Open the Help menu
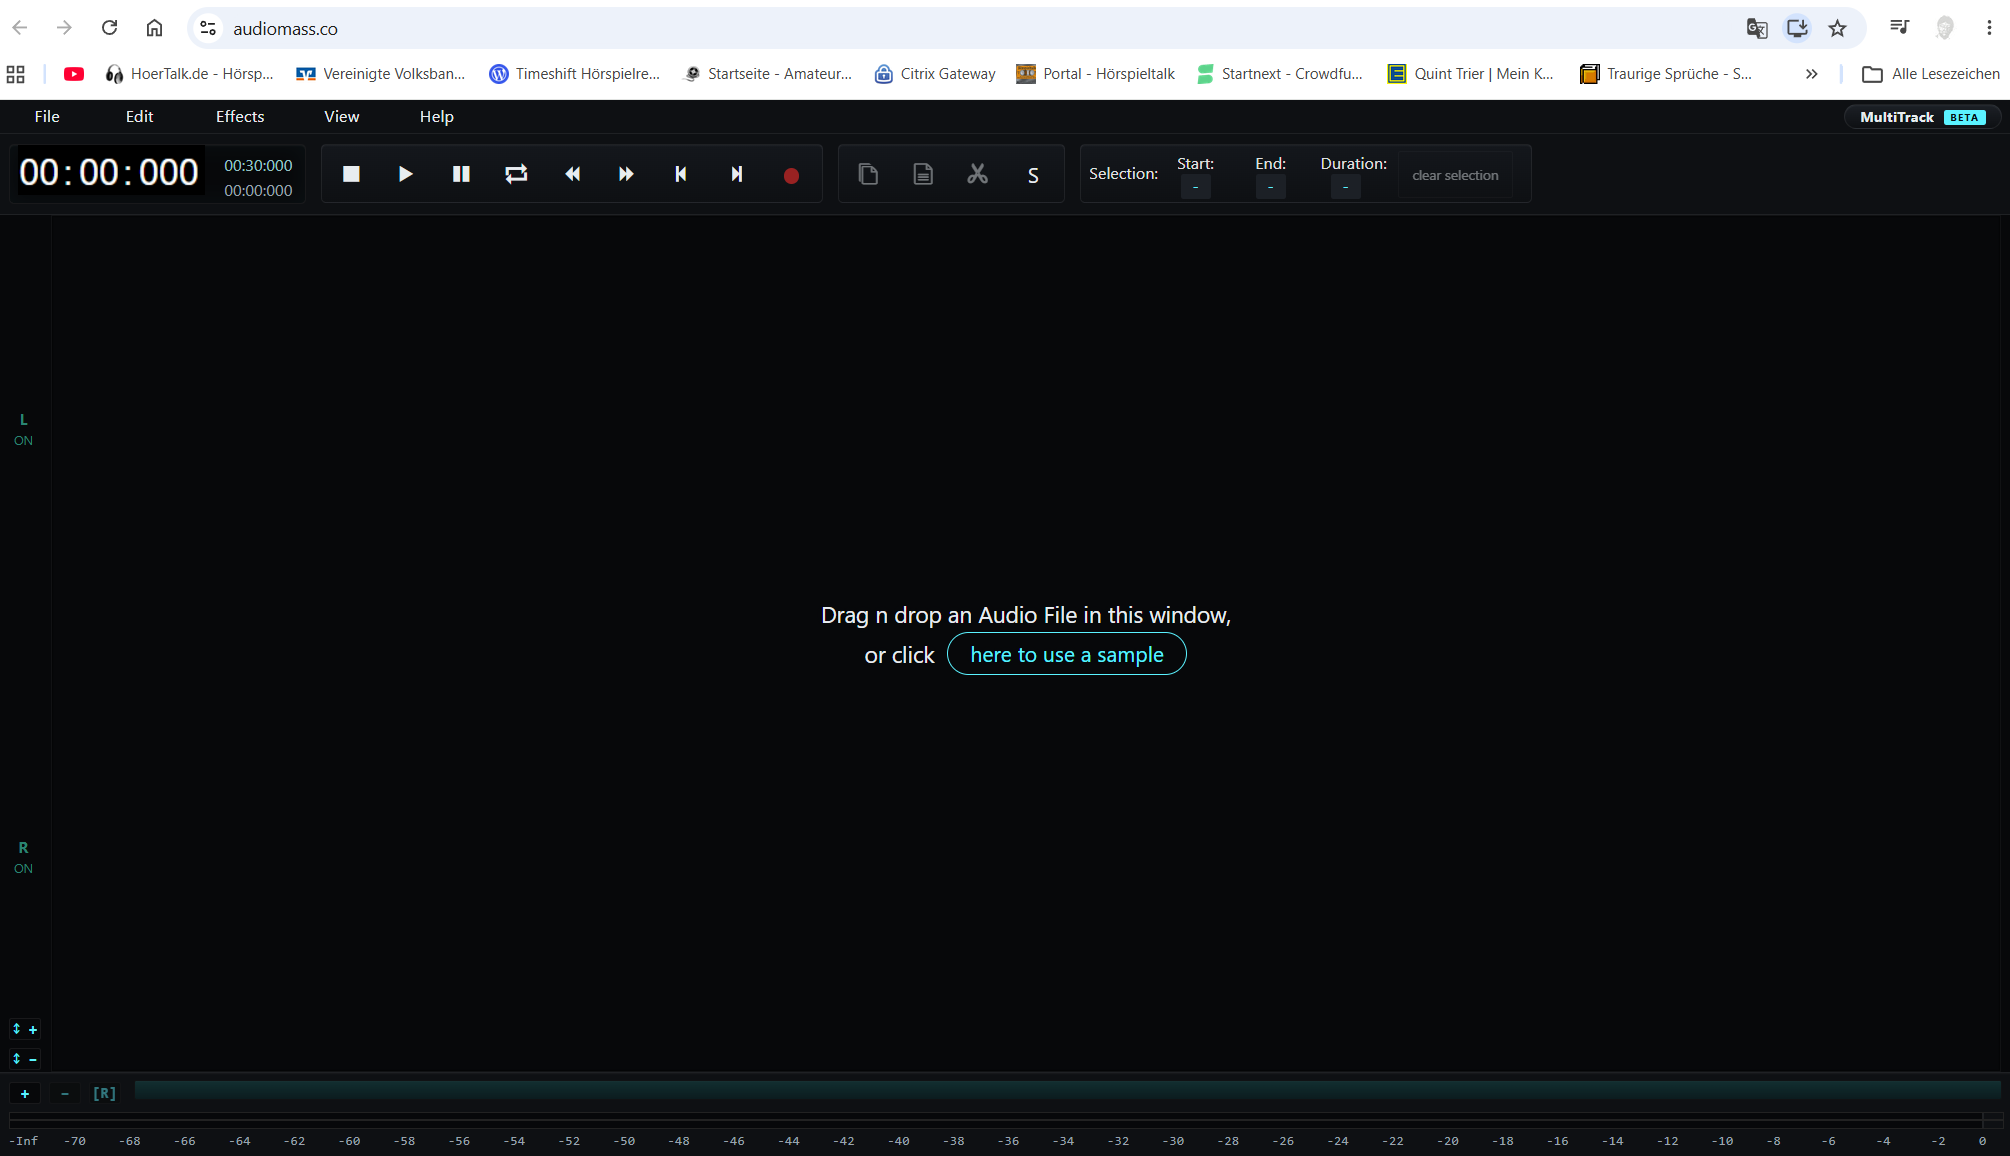This screenshot has width=2010, height=1156. pos(437,117)
